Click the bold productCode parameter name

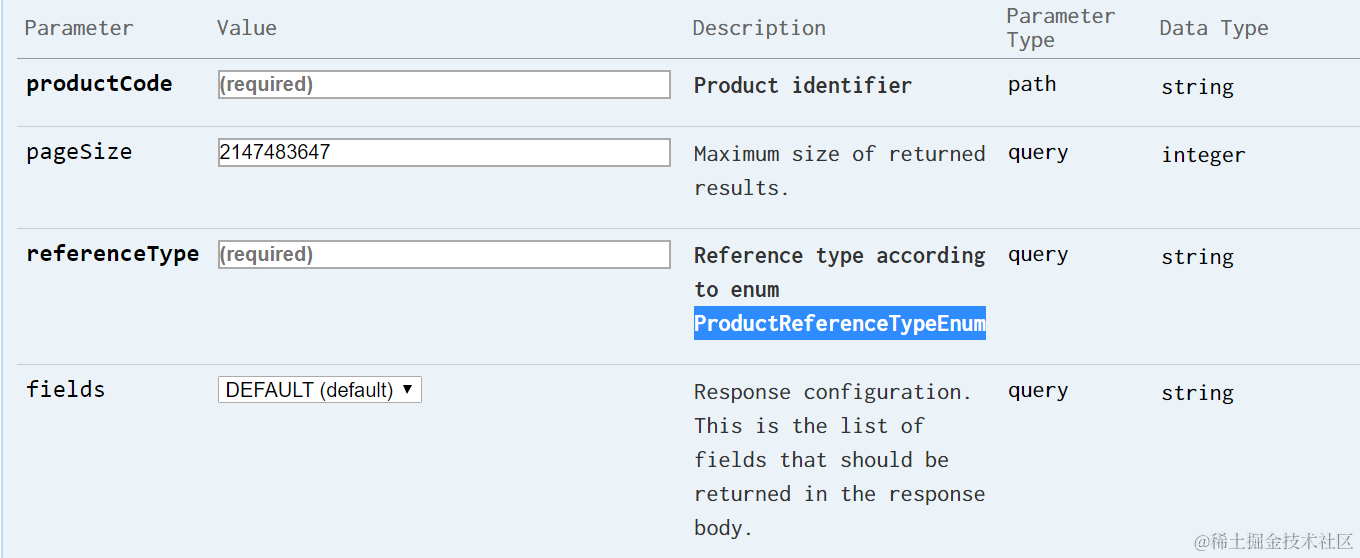[99, 84]
